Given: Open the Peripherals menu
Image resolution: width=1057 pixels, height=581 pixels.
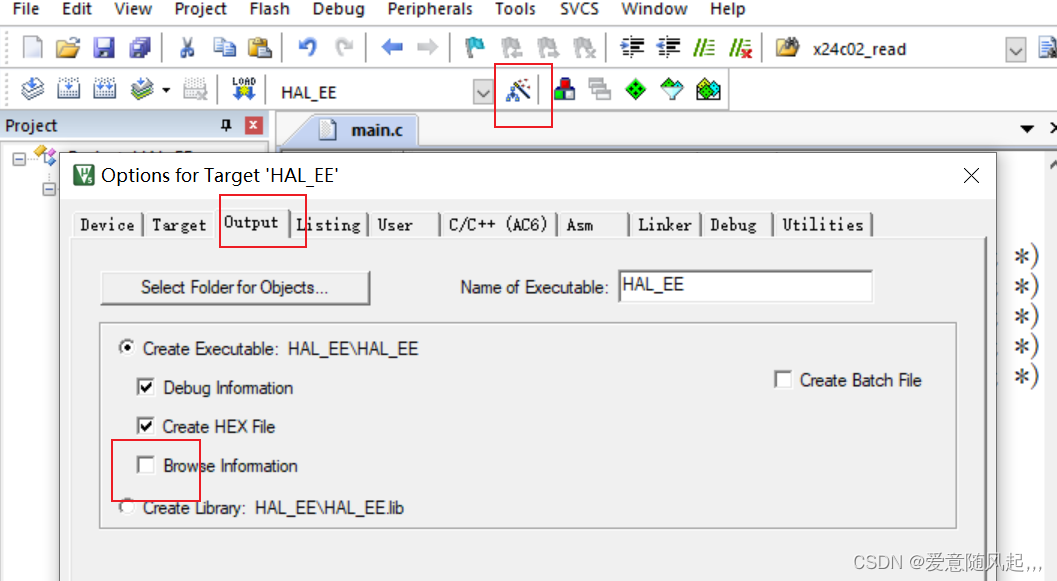Looking at the screenshot, I should point(429,9).
